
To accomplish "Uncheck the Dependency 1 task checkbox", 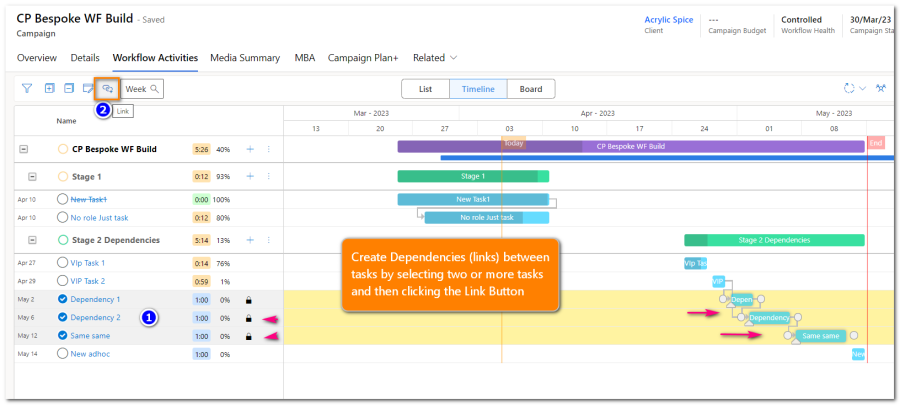I will (x=63, y=300).
